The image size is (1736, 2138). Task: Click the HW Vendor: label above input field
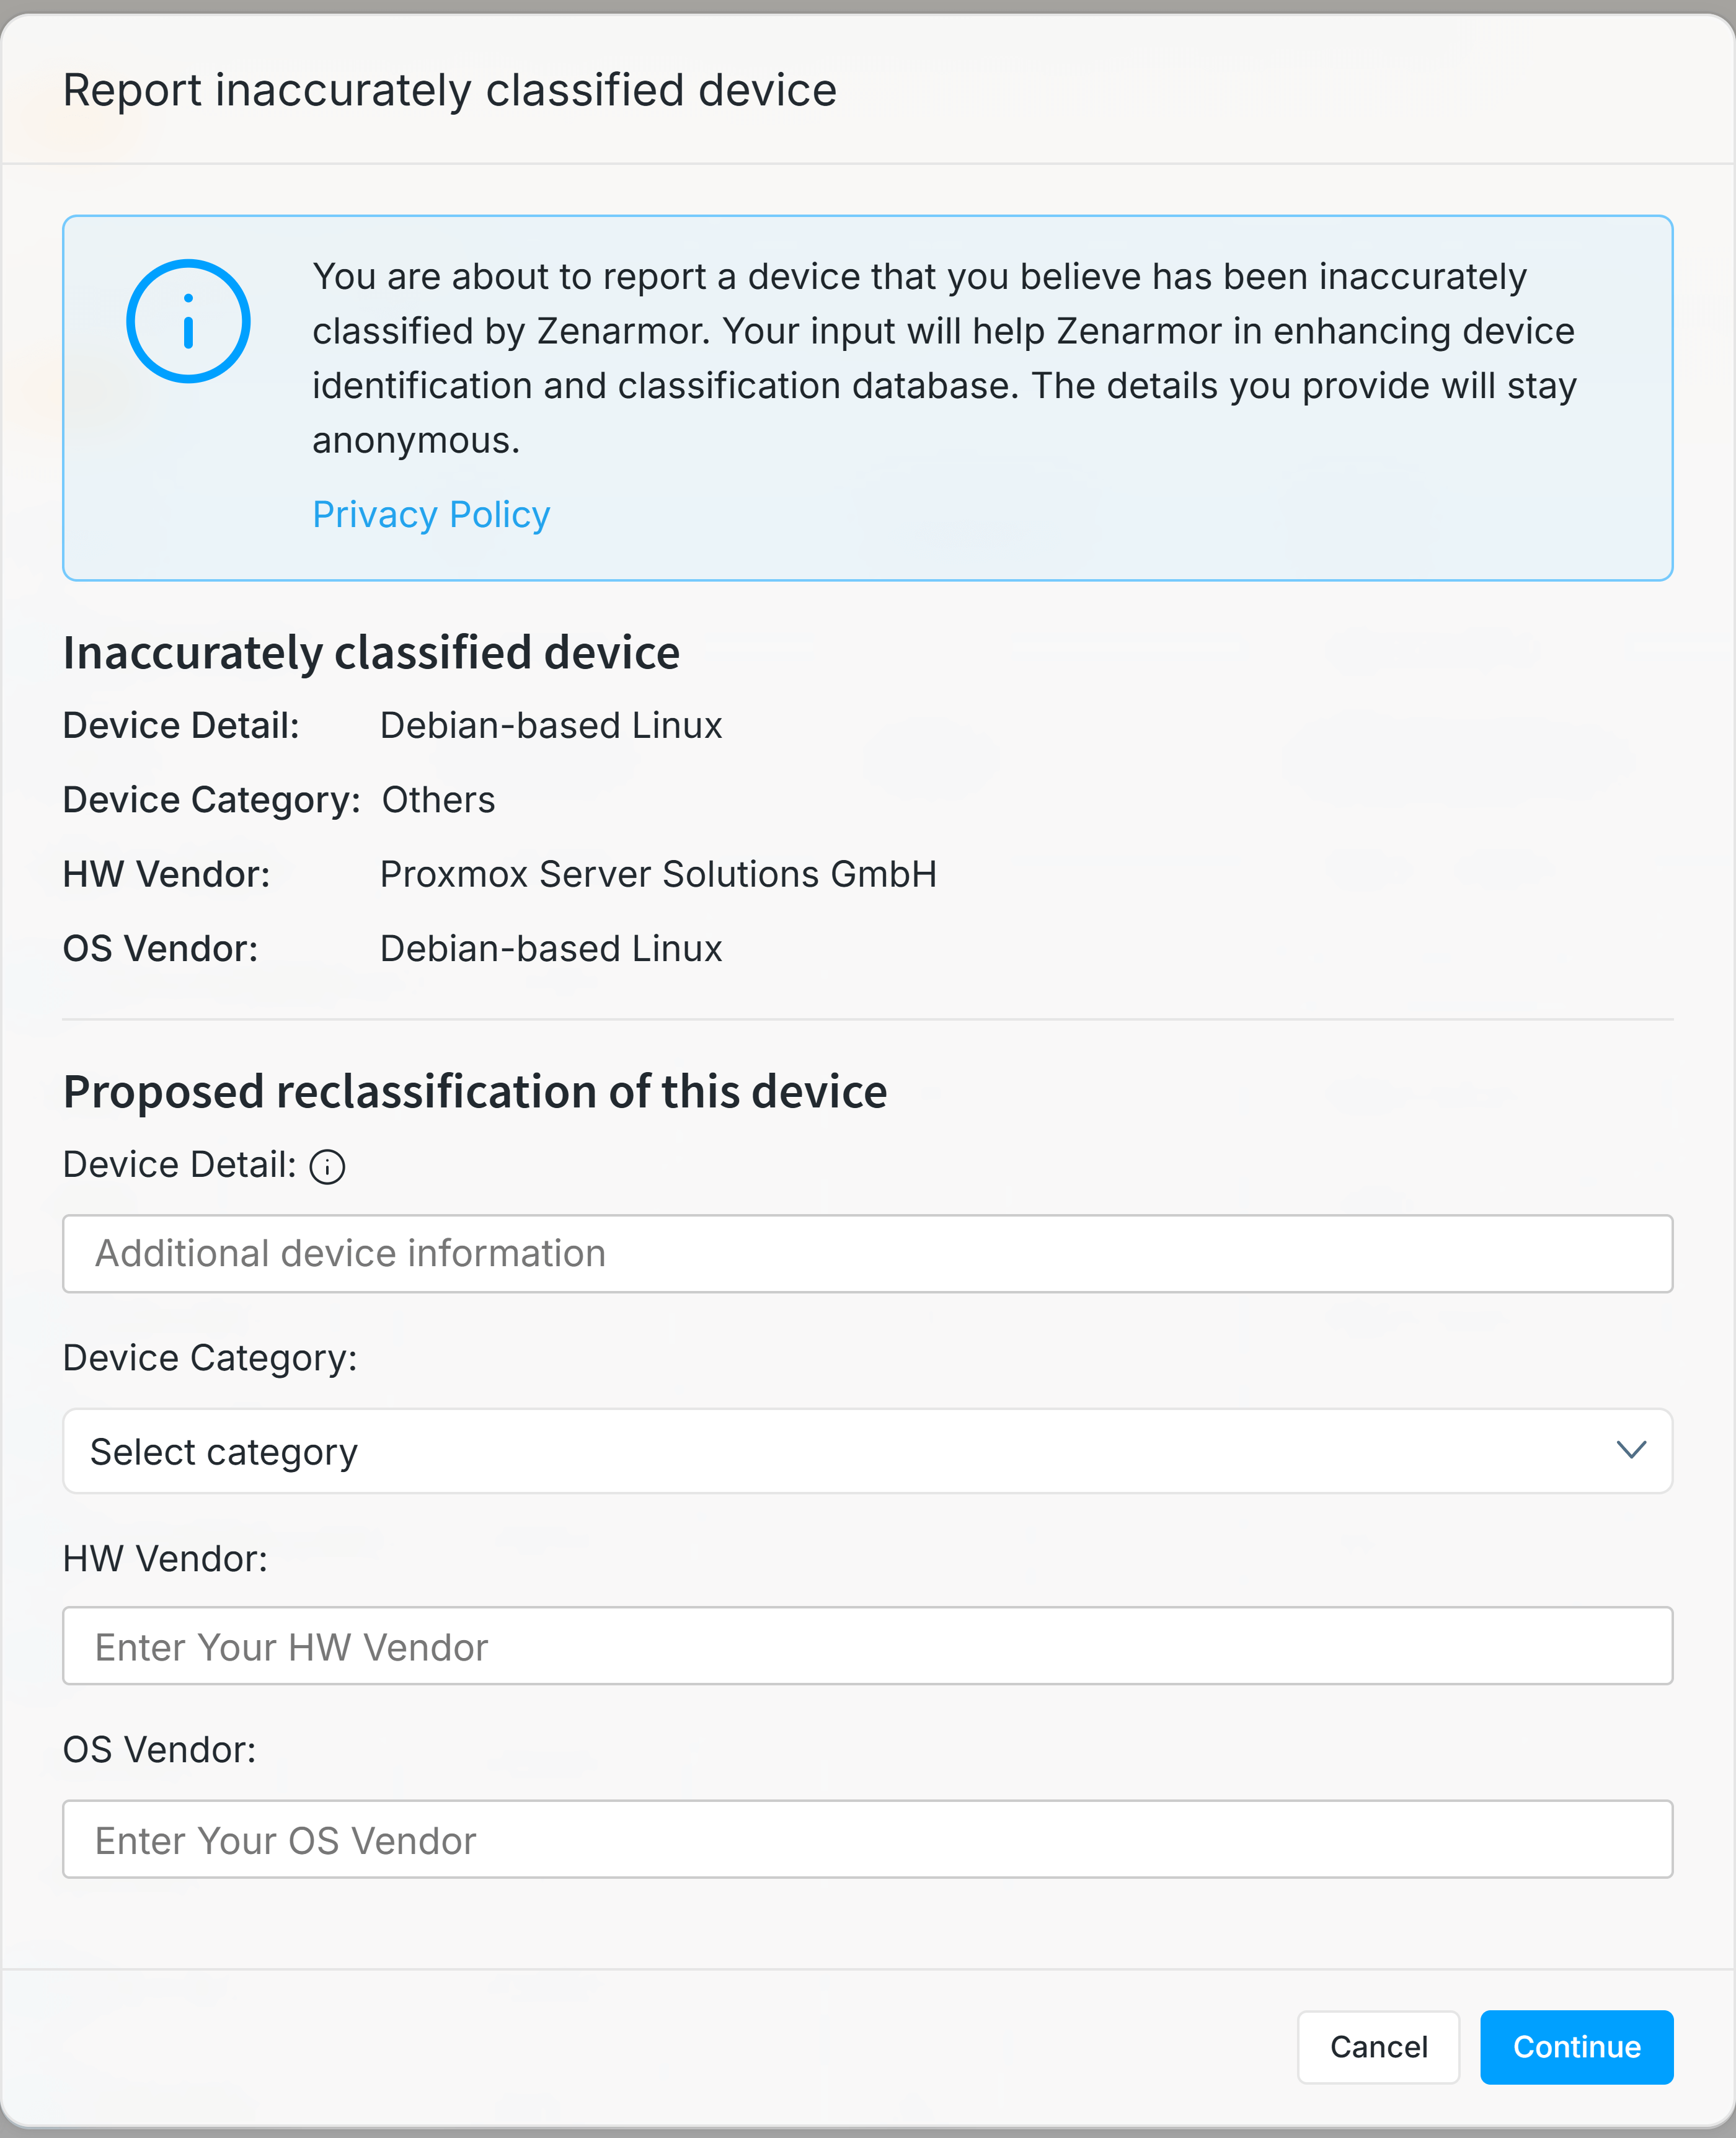(165, 1558)
